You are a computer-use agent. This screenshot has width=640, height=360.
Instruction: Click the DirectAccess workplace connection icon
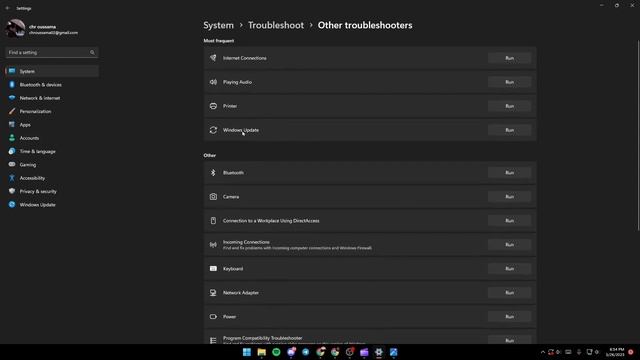[x=213, y=221]
